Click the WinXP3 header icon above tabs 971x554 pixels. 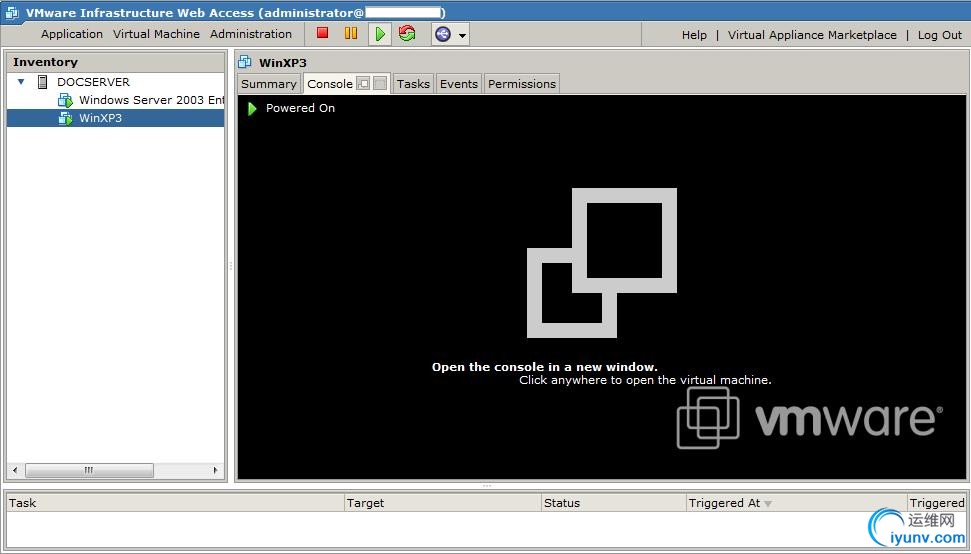coord(245,62)
